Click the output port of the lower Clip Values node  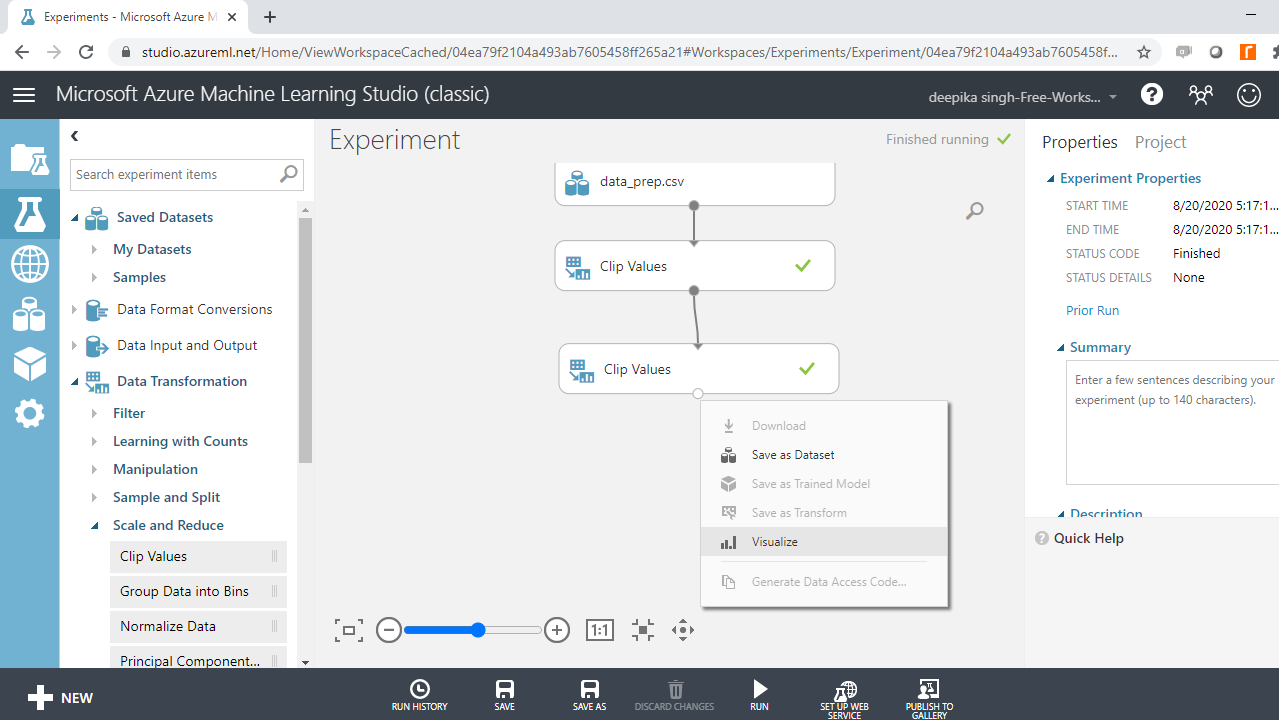click(x=698, y=394)
